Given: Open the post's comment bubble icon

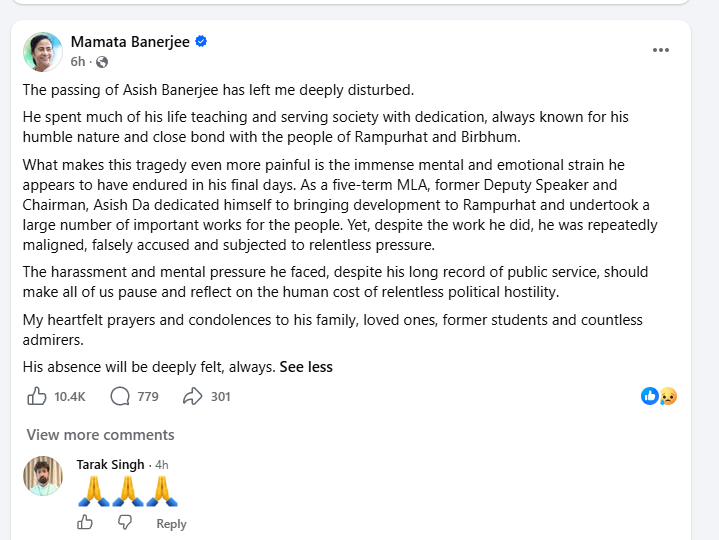Looking at the screenshot, I should 120,396.
